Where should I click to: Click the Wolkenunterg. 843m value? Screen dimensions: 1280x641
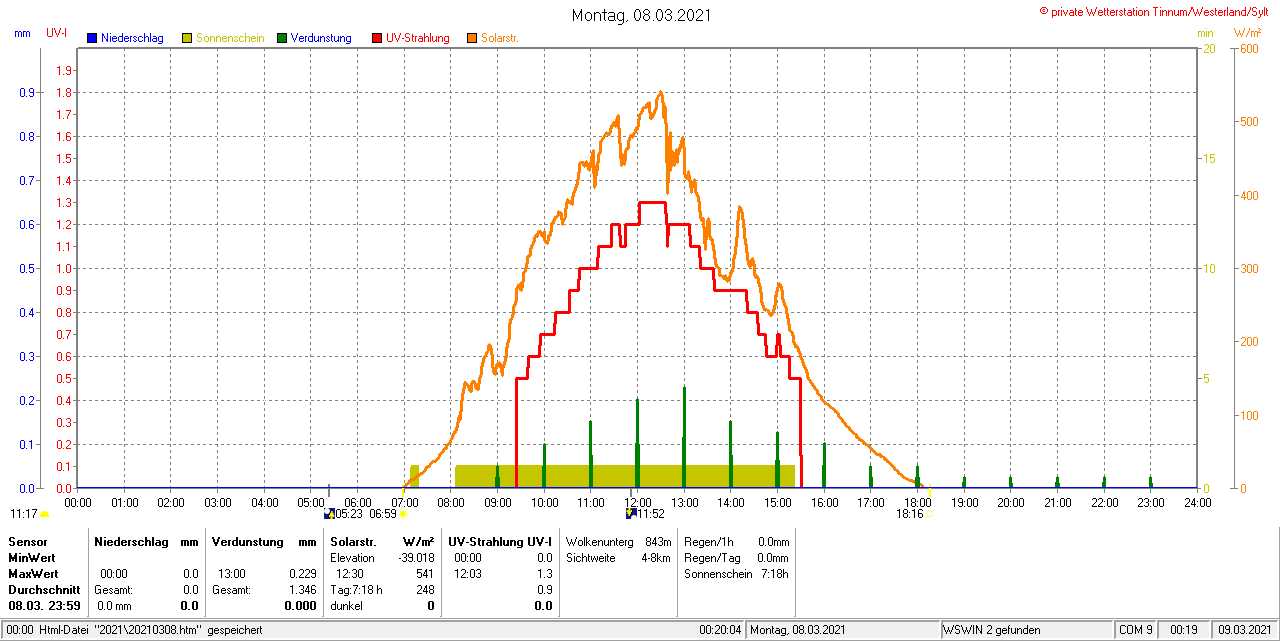658,541
